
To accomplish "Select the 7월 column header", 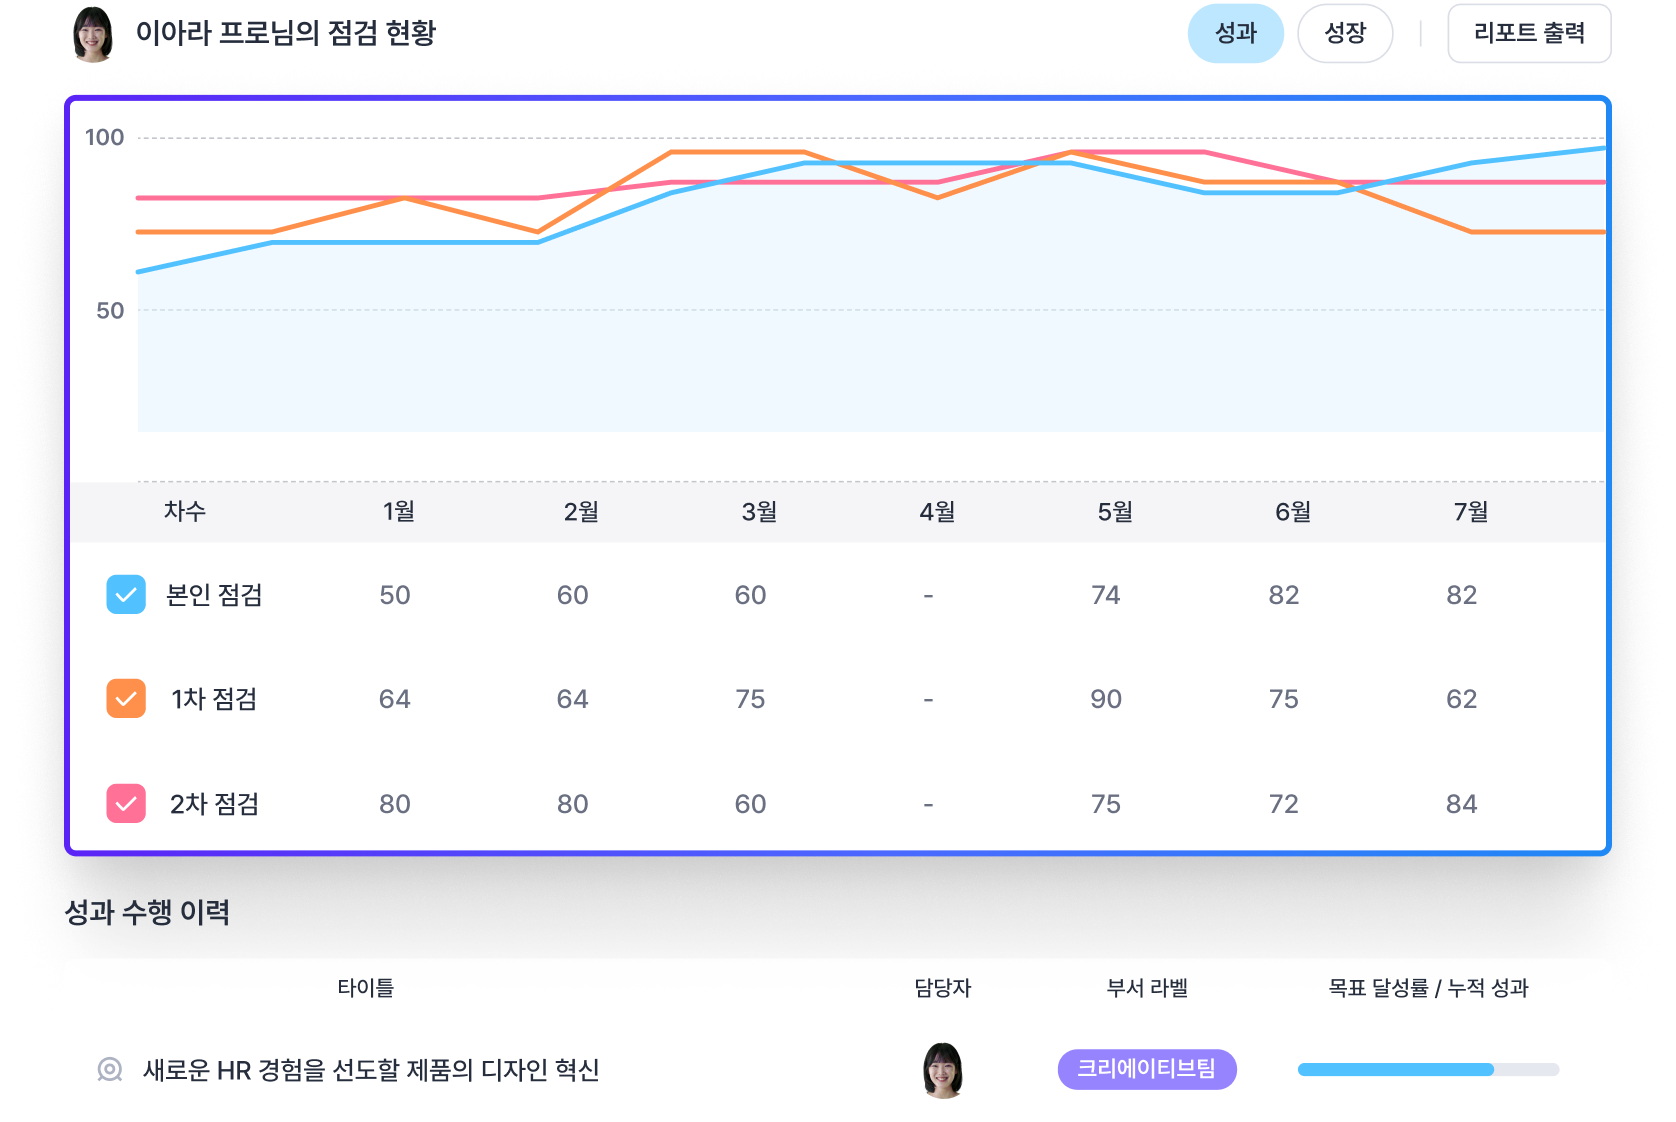I will point(1470,512).
